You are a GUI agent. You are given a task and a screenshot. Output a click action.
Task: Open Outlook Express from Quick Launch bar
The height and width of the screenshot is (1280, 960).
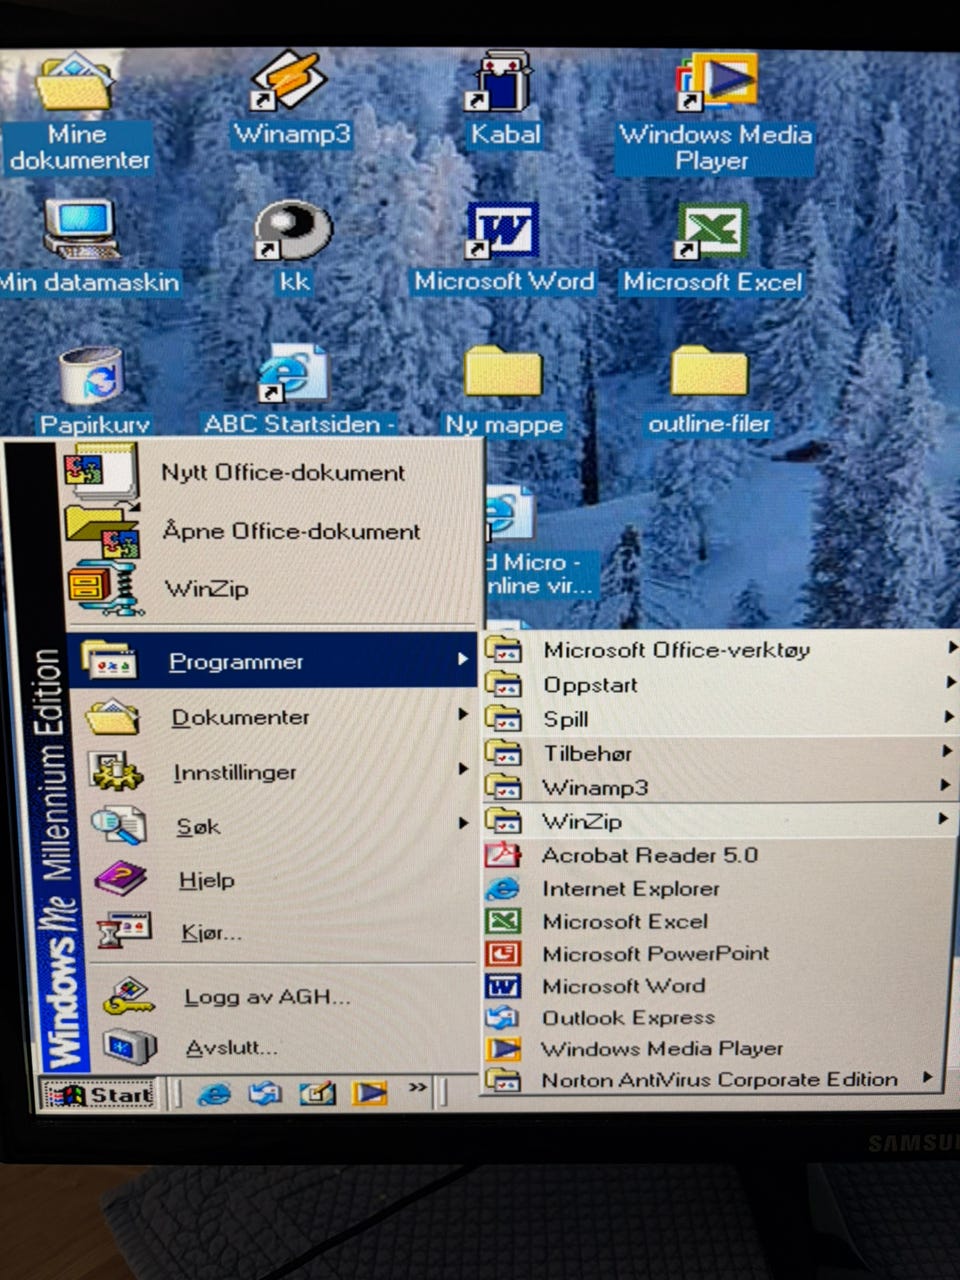coord(265,1094)
